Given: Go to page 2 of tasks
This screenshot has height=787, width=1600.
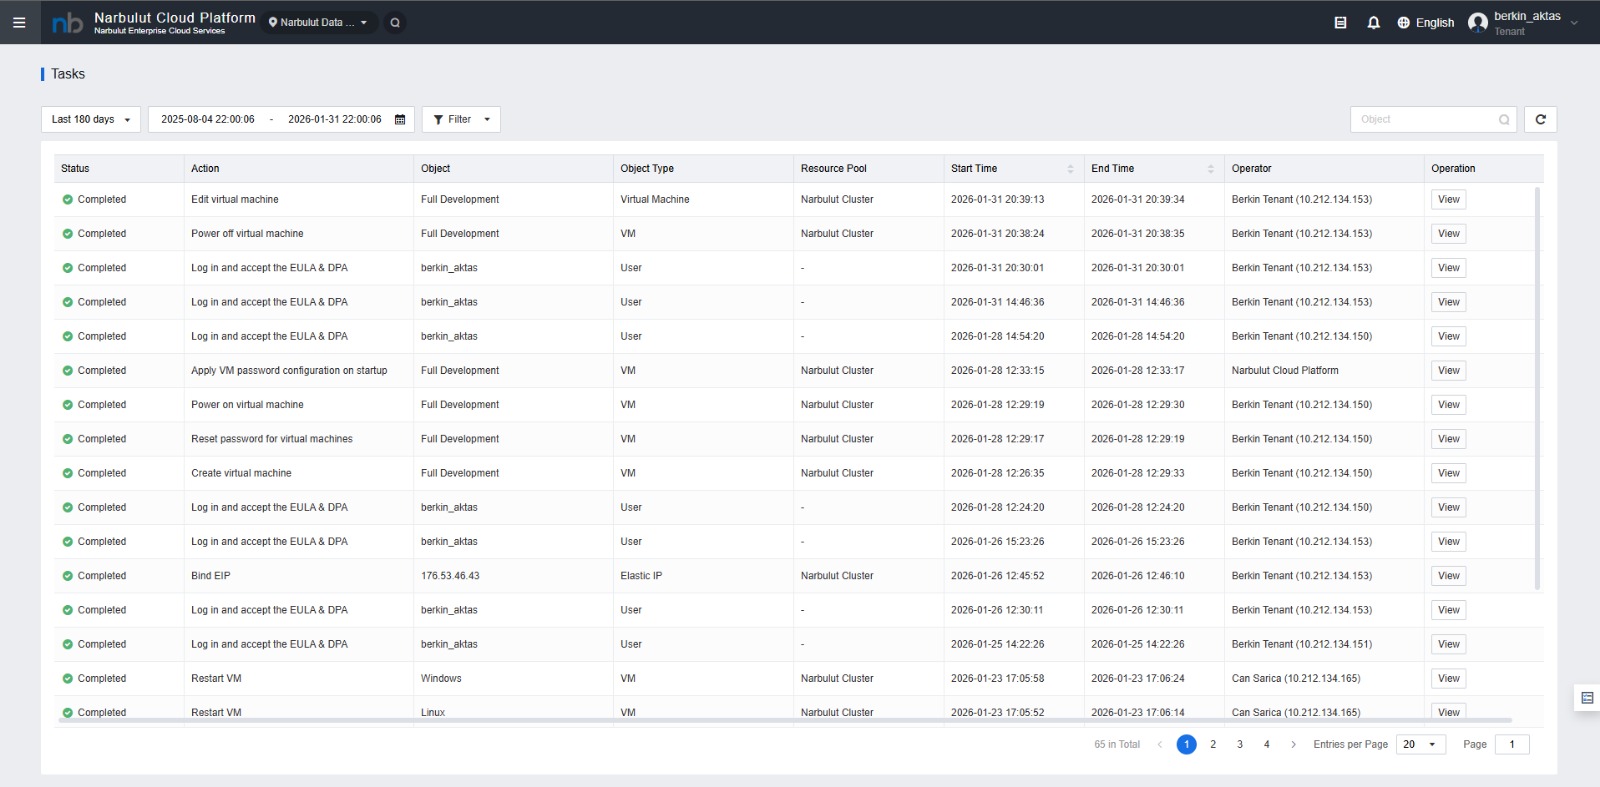Looking at the screenshot, I should (x=1213, y=744).
